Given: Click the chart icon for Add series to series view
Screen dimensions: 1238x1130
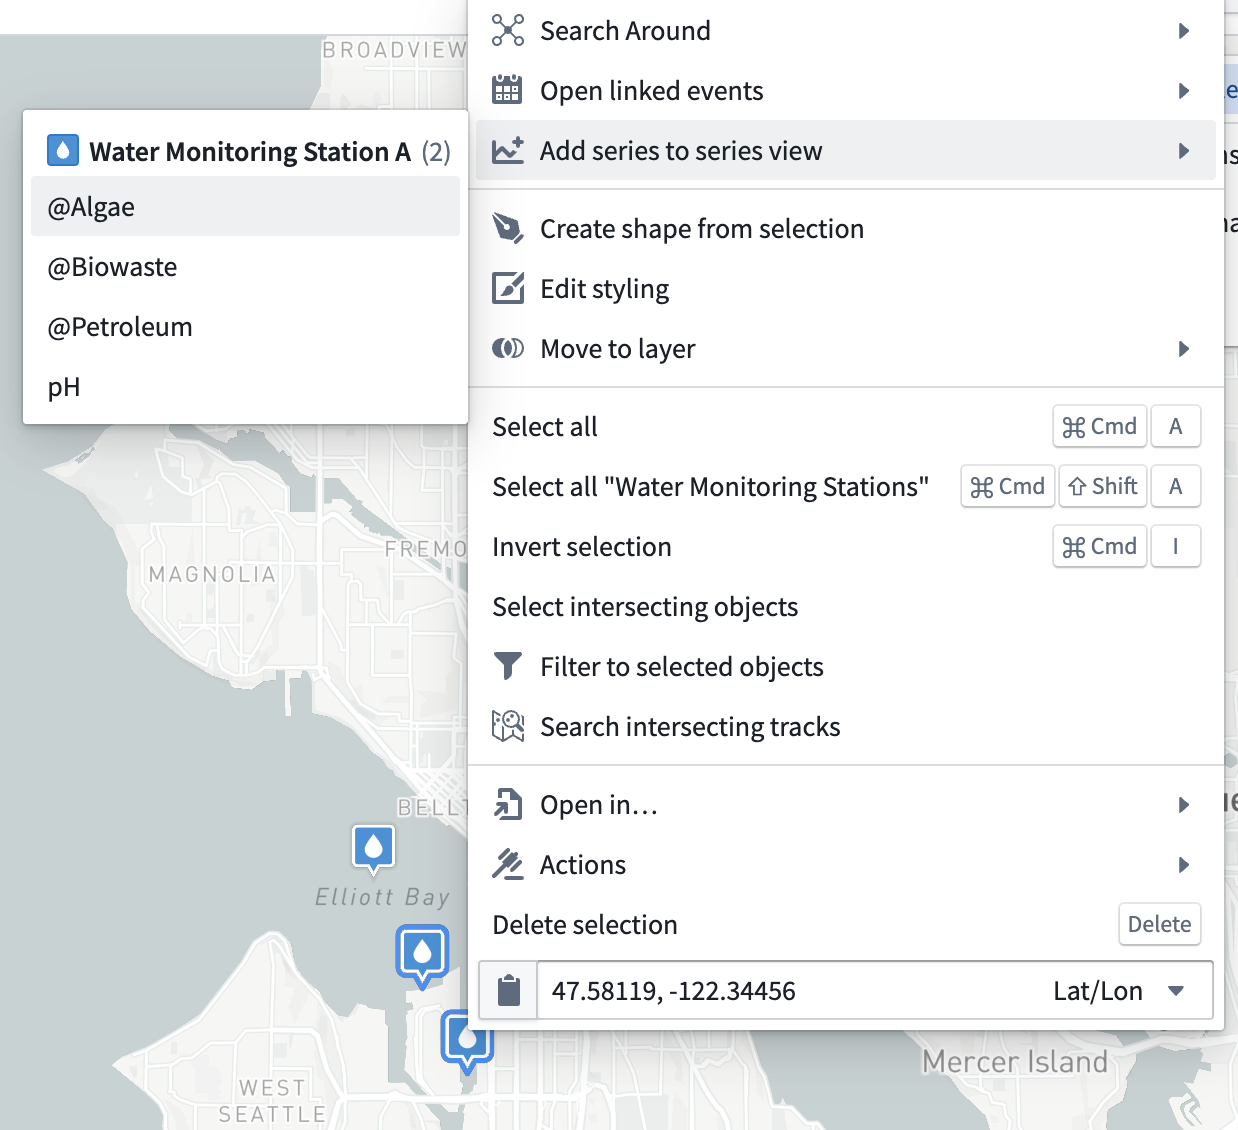Looking at the screenshot, I should pos(509,149).
